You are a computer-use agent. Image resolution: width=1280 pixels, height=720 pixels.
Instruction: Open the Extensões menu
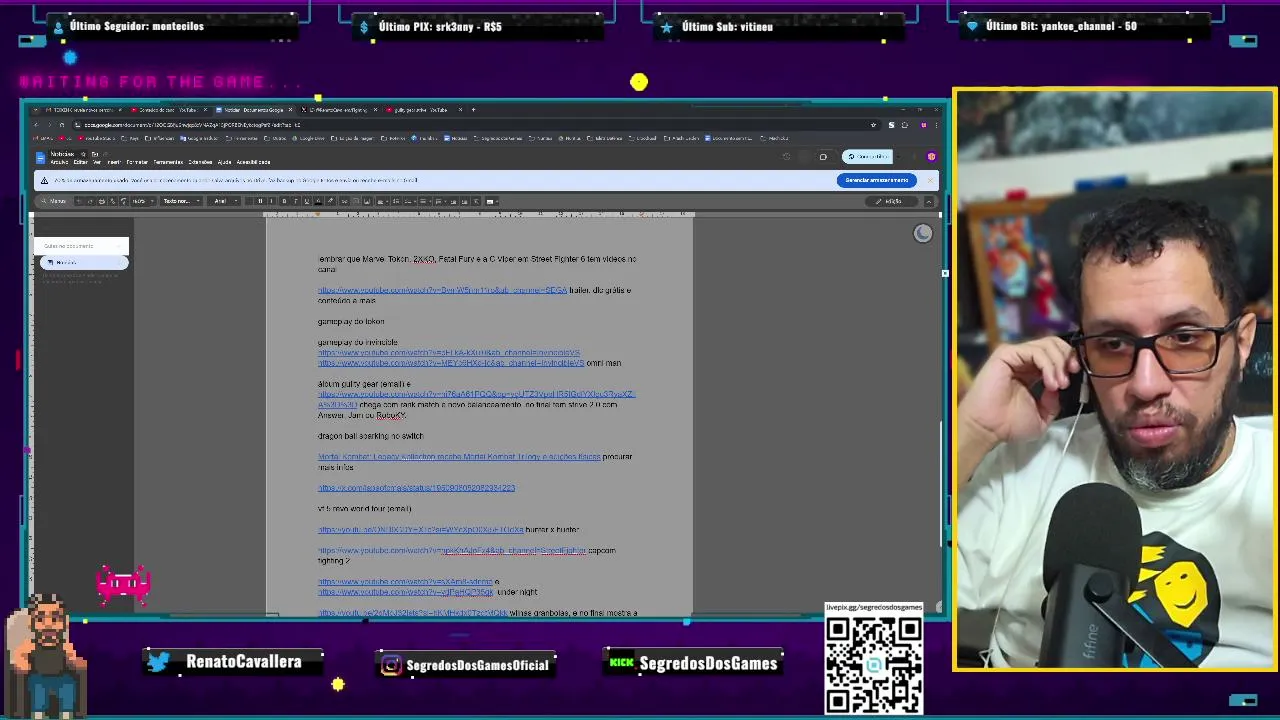point(200,162)
